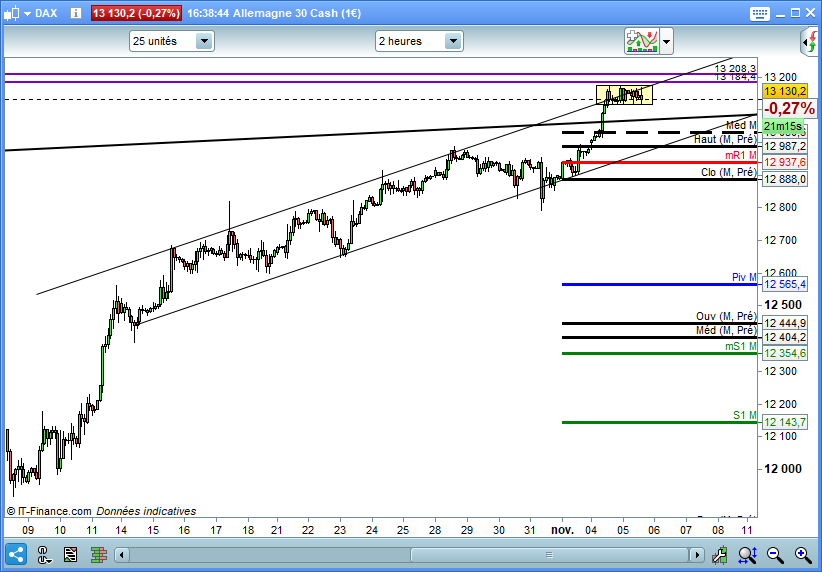Click the green 12 354,6 price label
This screenshot has height=572, width=822.
[785, 353]
